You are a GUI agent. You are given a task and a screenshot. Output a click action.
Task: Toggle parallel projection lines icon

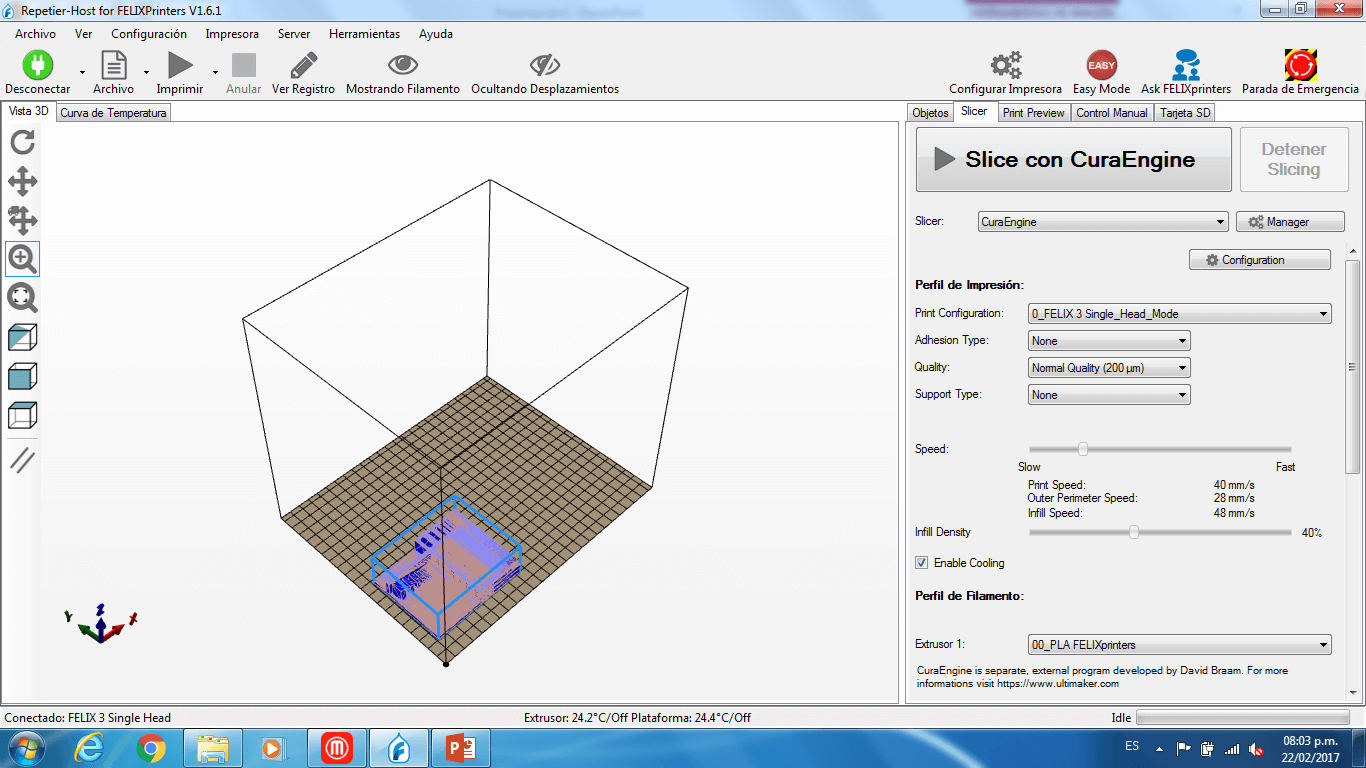tap(22, 460)
